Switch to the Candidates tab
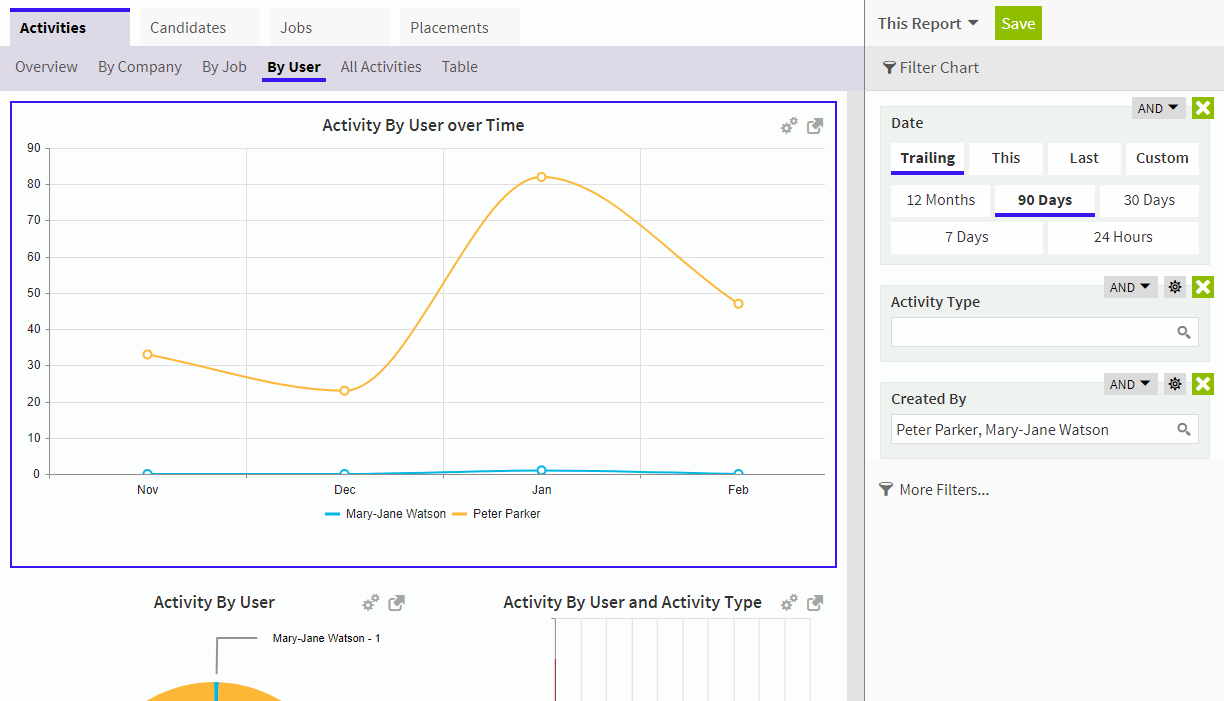This screenshot has width=1224, height=701. (199, 27)
